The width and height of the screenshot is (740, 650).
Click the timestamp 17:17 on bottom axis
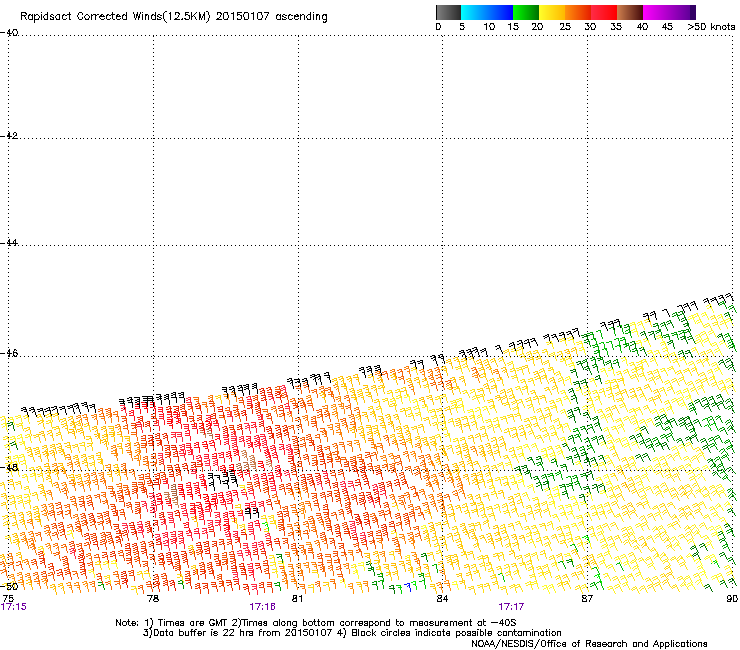[511, 607]
